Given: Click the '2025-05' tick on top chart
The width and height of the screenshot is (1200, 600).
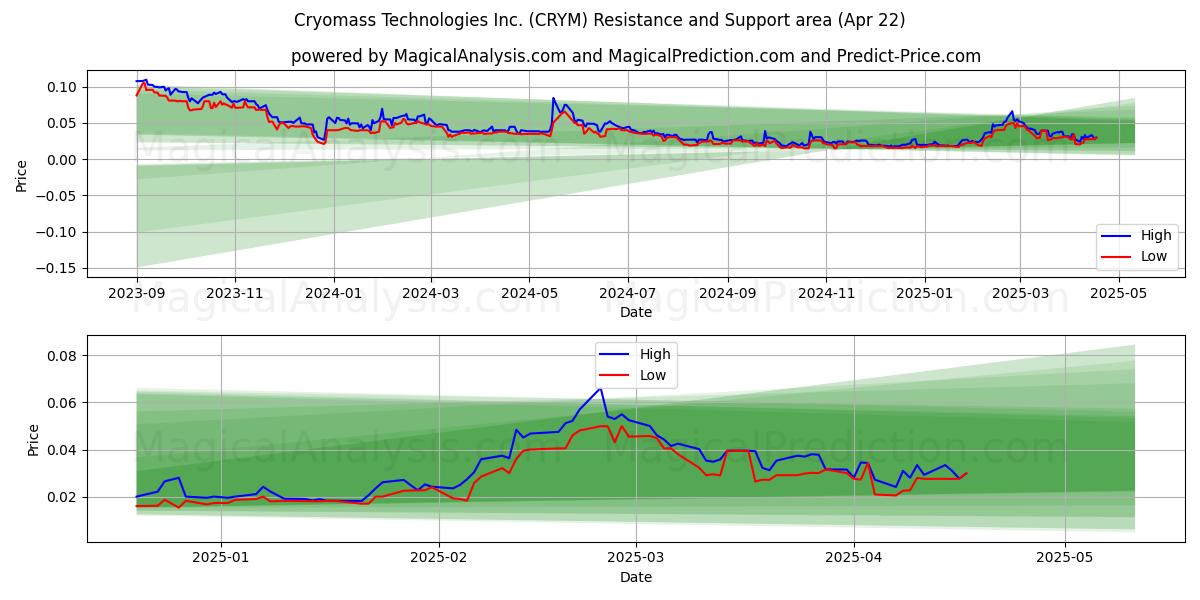Looking at the screenshot, I should point(1118,294).
